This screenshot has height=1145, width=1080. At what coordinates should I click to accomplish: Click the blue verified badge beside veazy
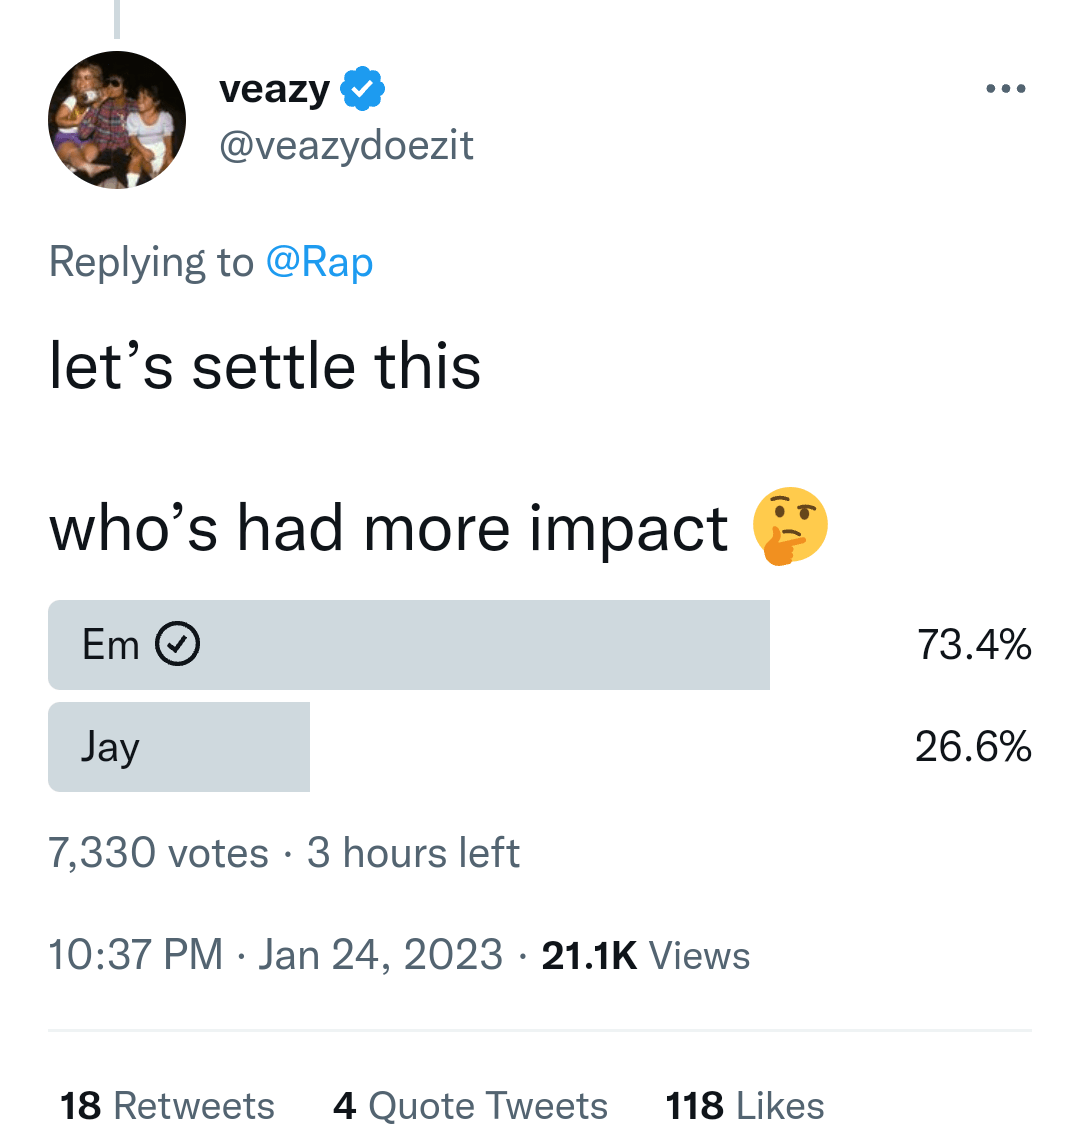(363, 90)
